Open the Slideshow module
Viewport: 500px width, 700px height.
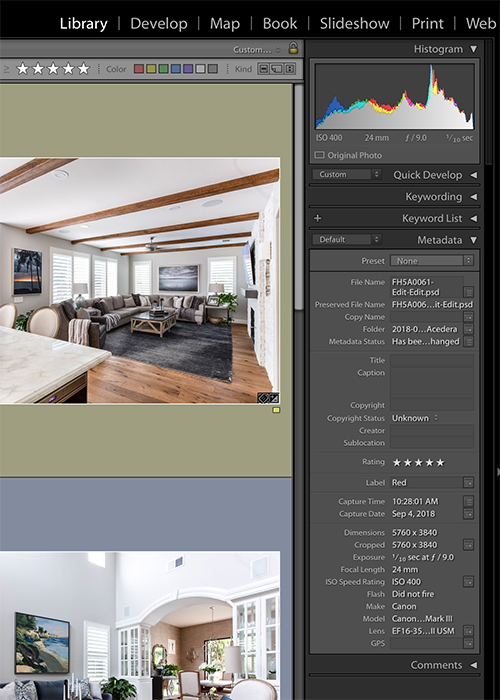click(354, 23)
